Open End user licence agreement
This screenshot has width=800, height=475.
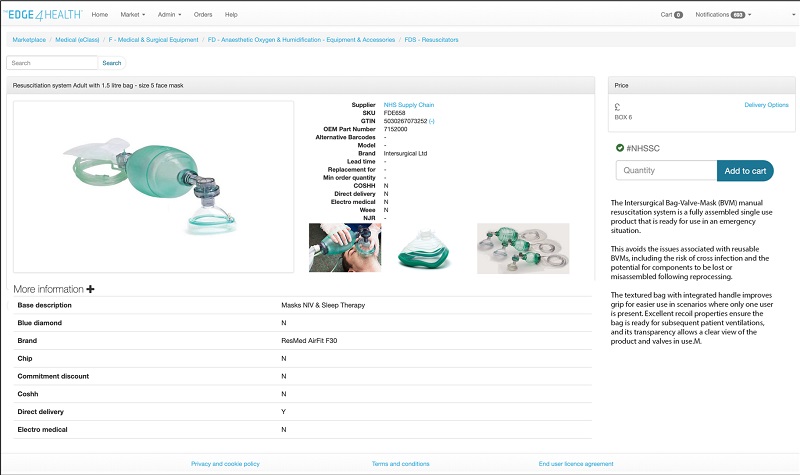576,464
